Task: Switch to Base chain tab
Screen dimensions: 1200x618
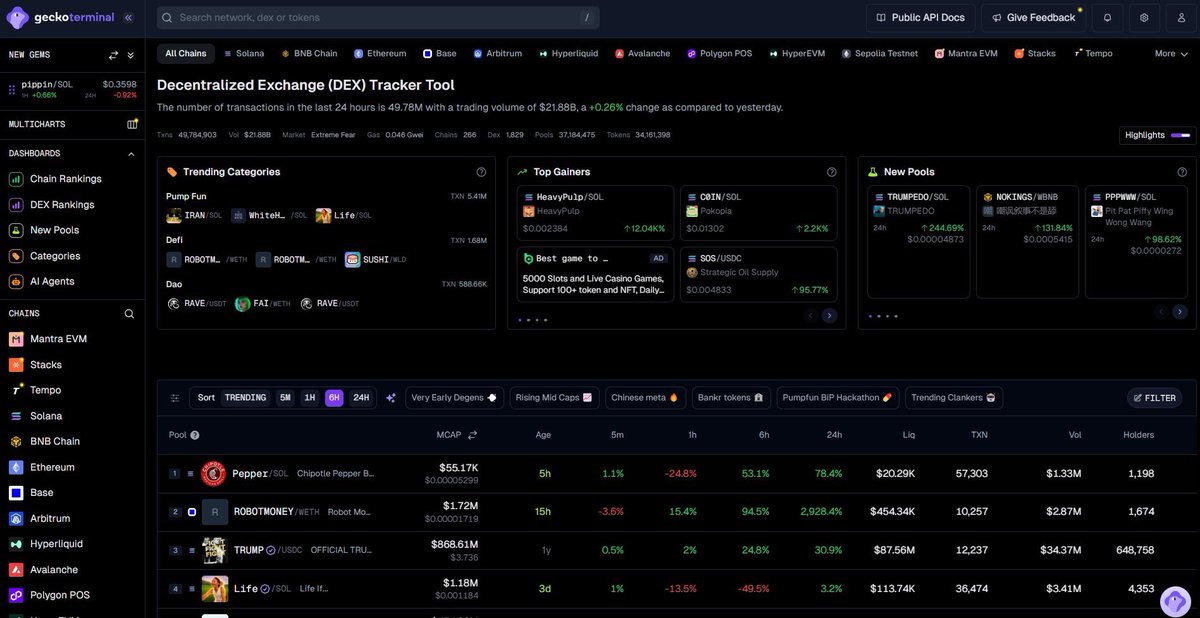Action: click(440, 54)
